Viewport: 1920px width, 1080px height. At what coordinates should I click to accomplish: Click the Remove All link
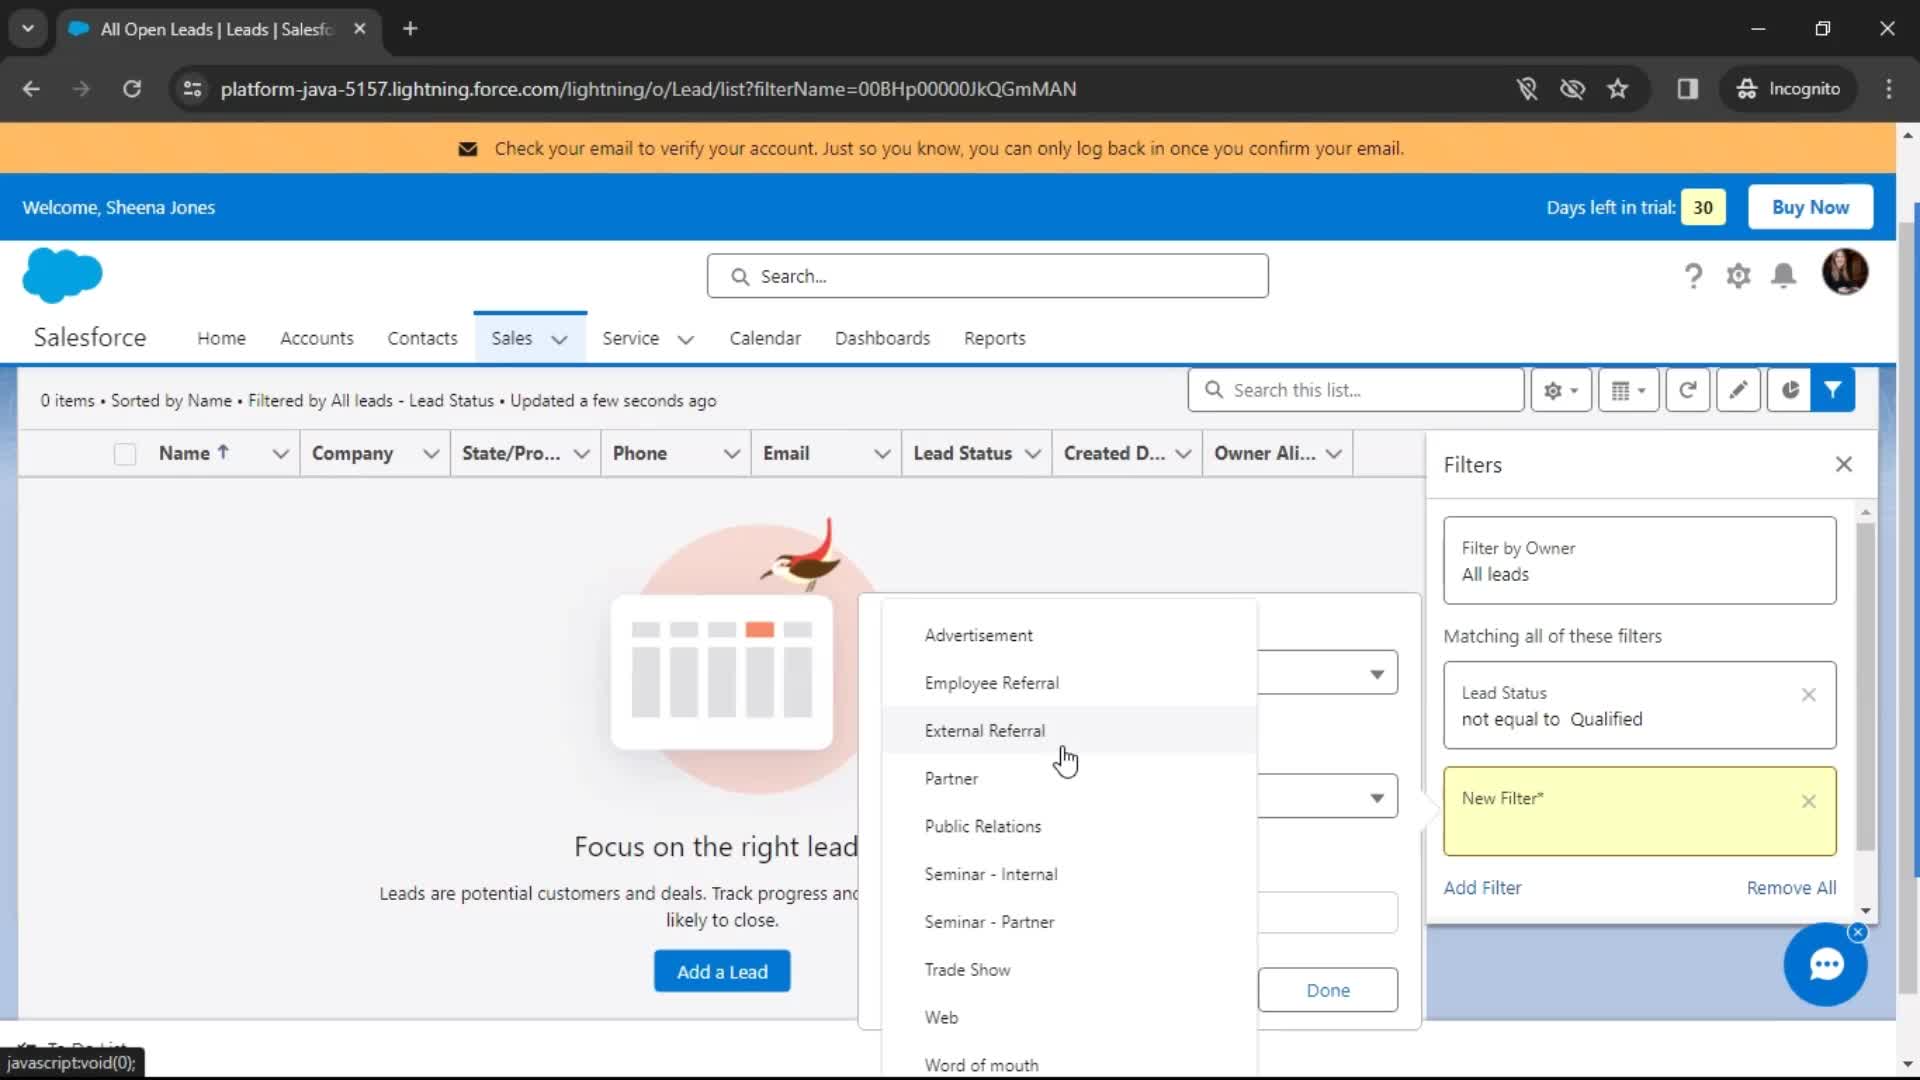(x=1791, y=888)
